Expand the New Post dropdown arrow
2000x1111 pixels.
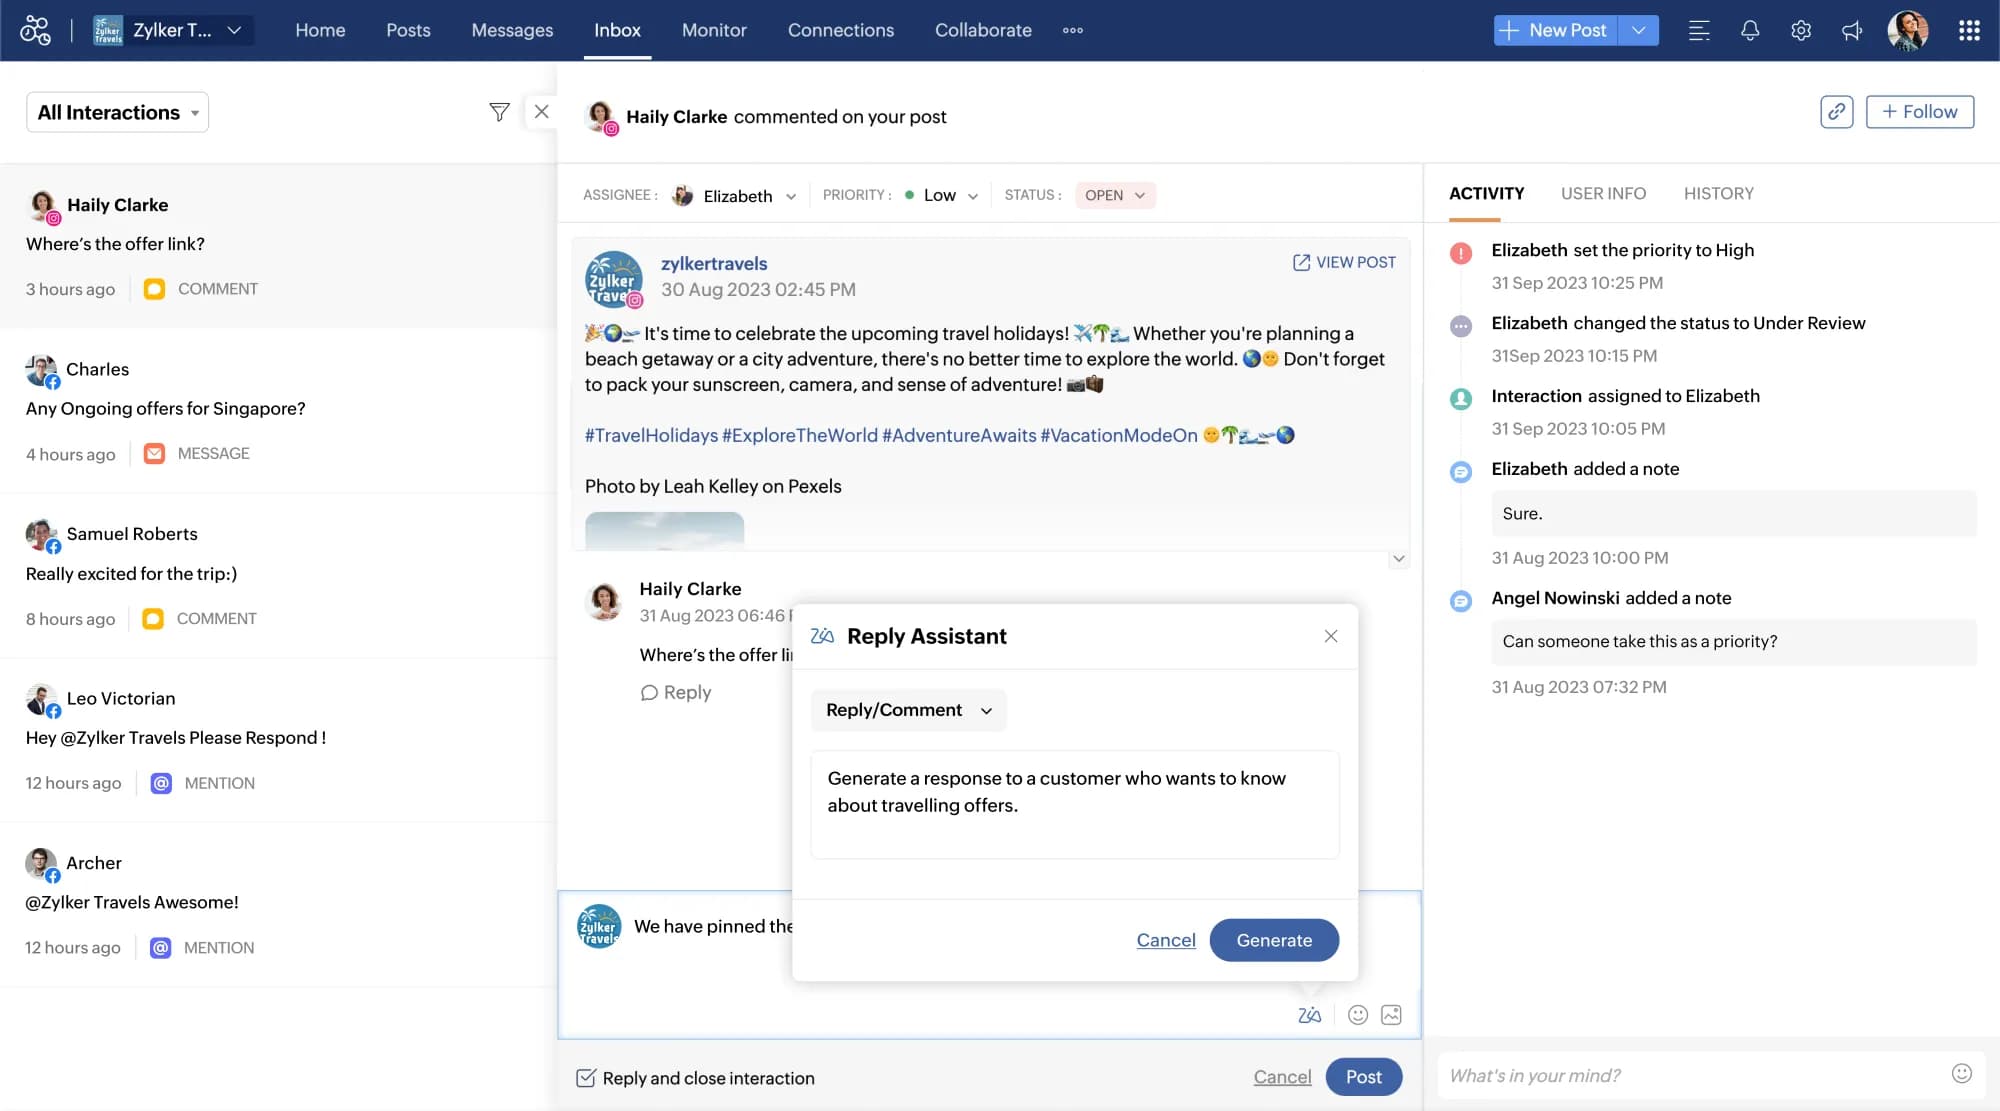1639,30
